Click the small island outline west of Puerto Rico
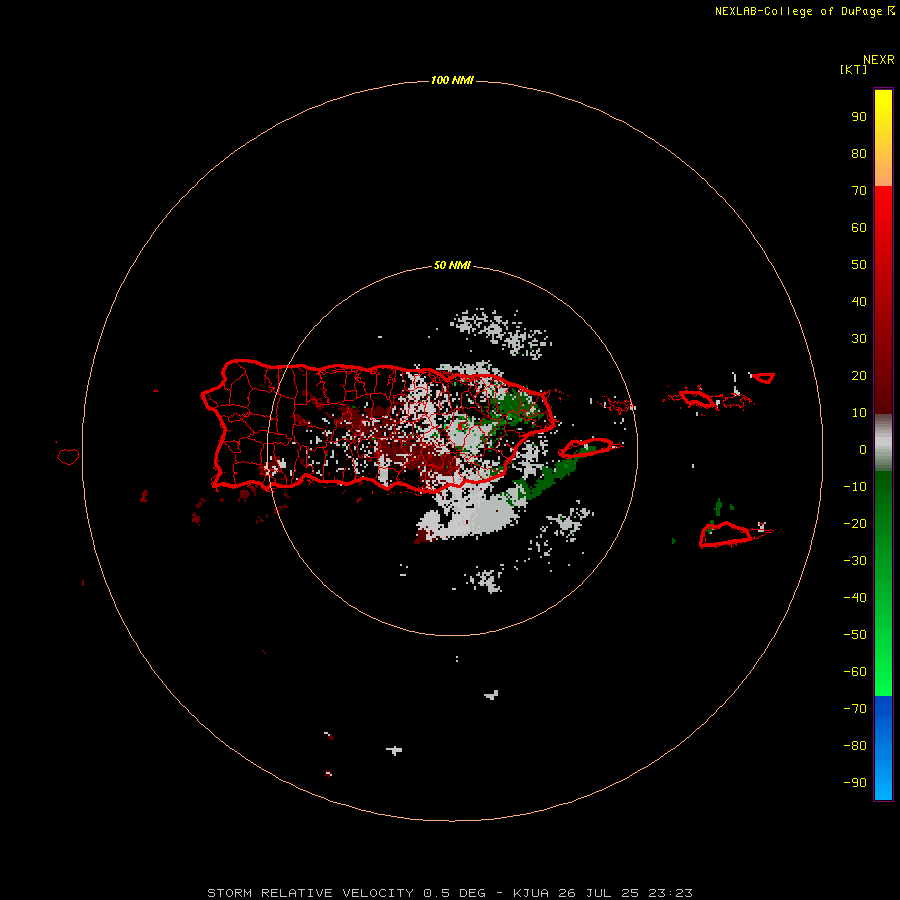This screenshot has width=900, height=900. (68, 456)
